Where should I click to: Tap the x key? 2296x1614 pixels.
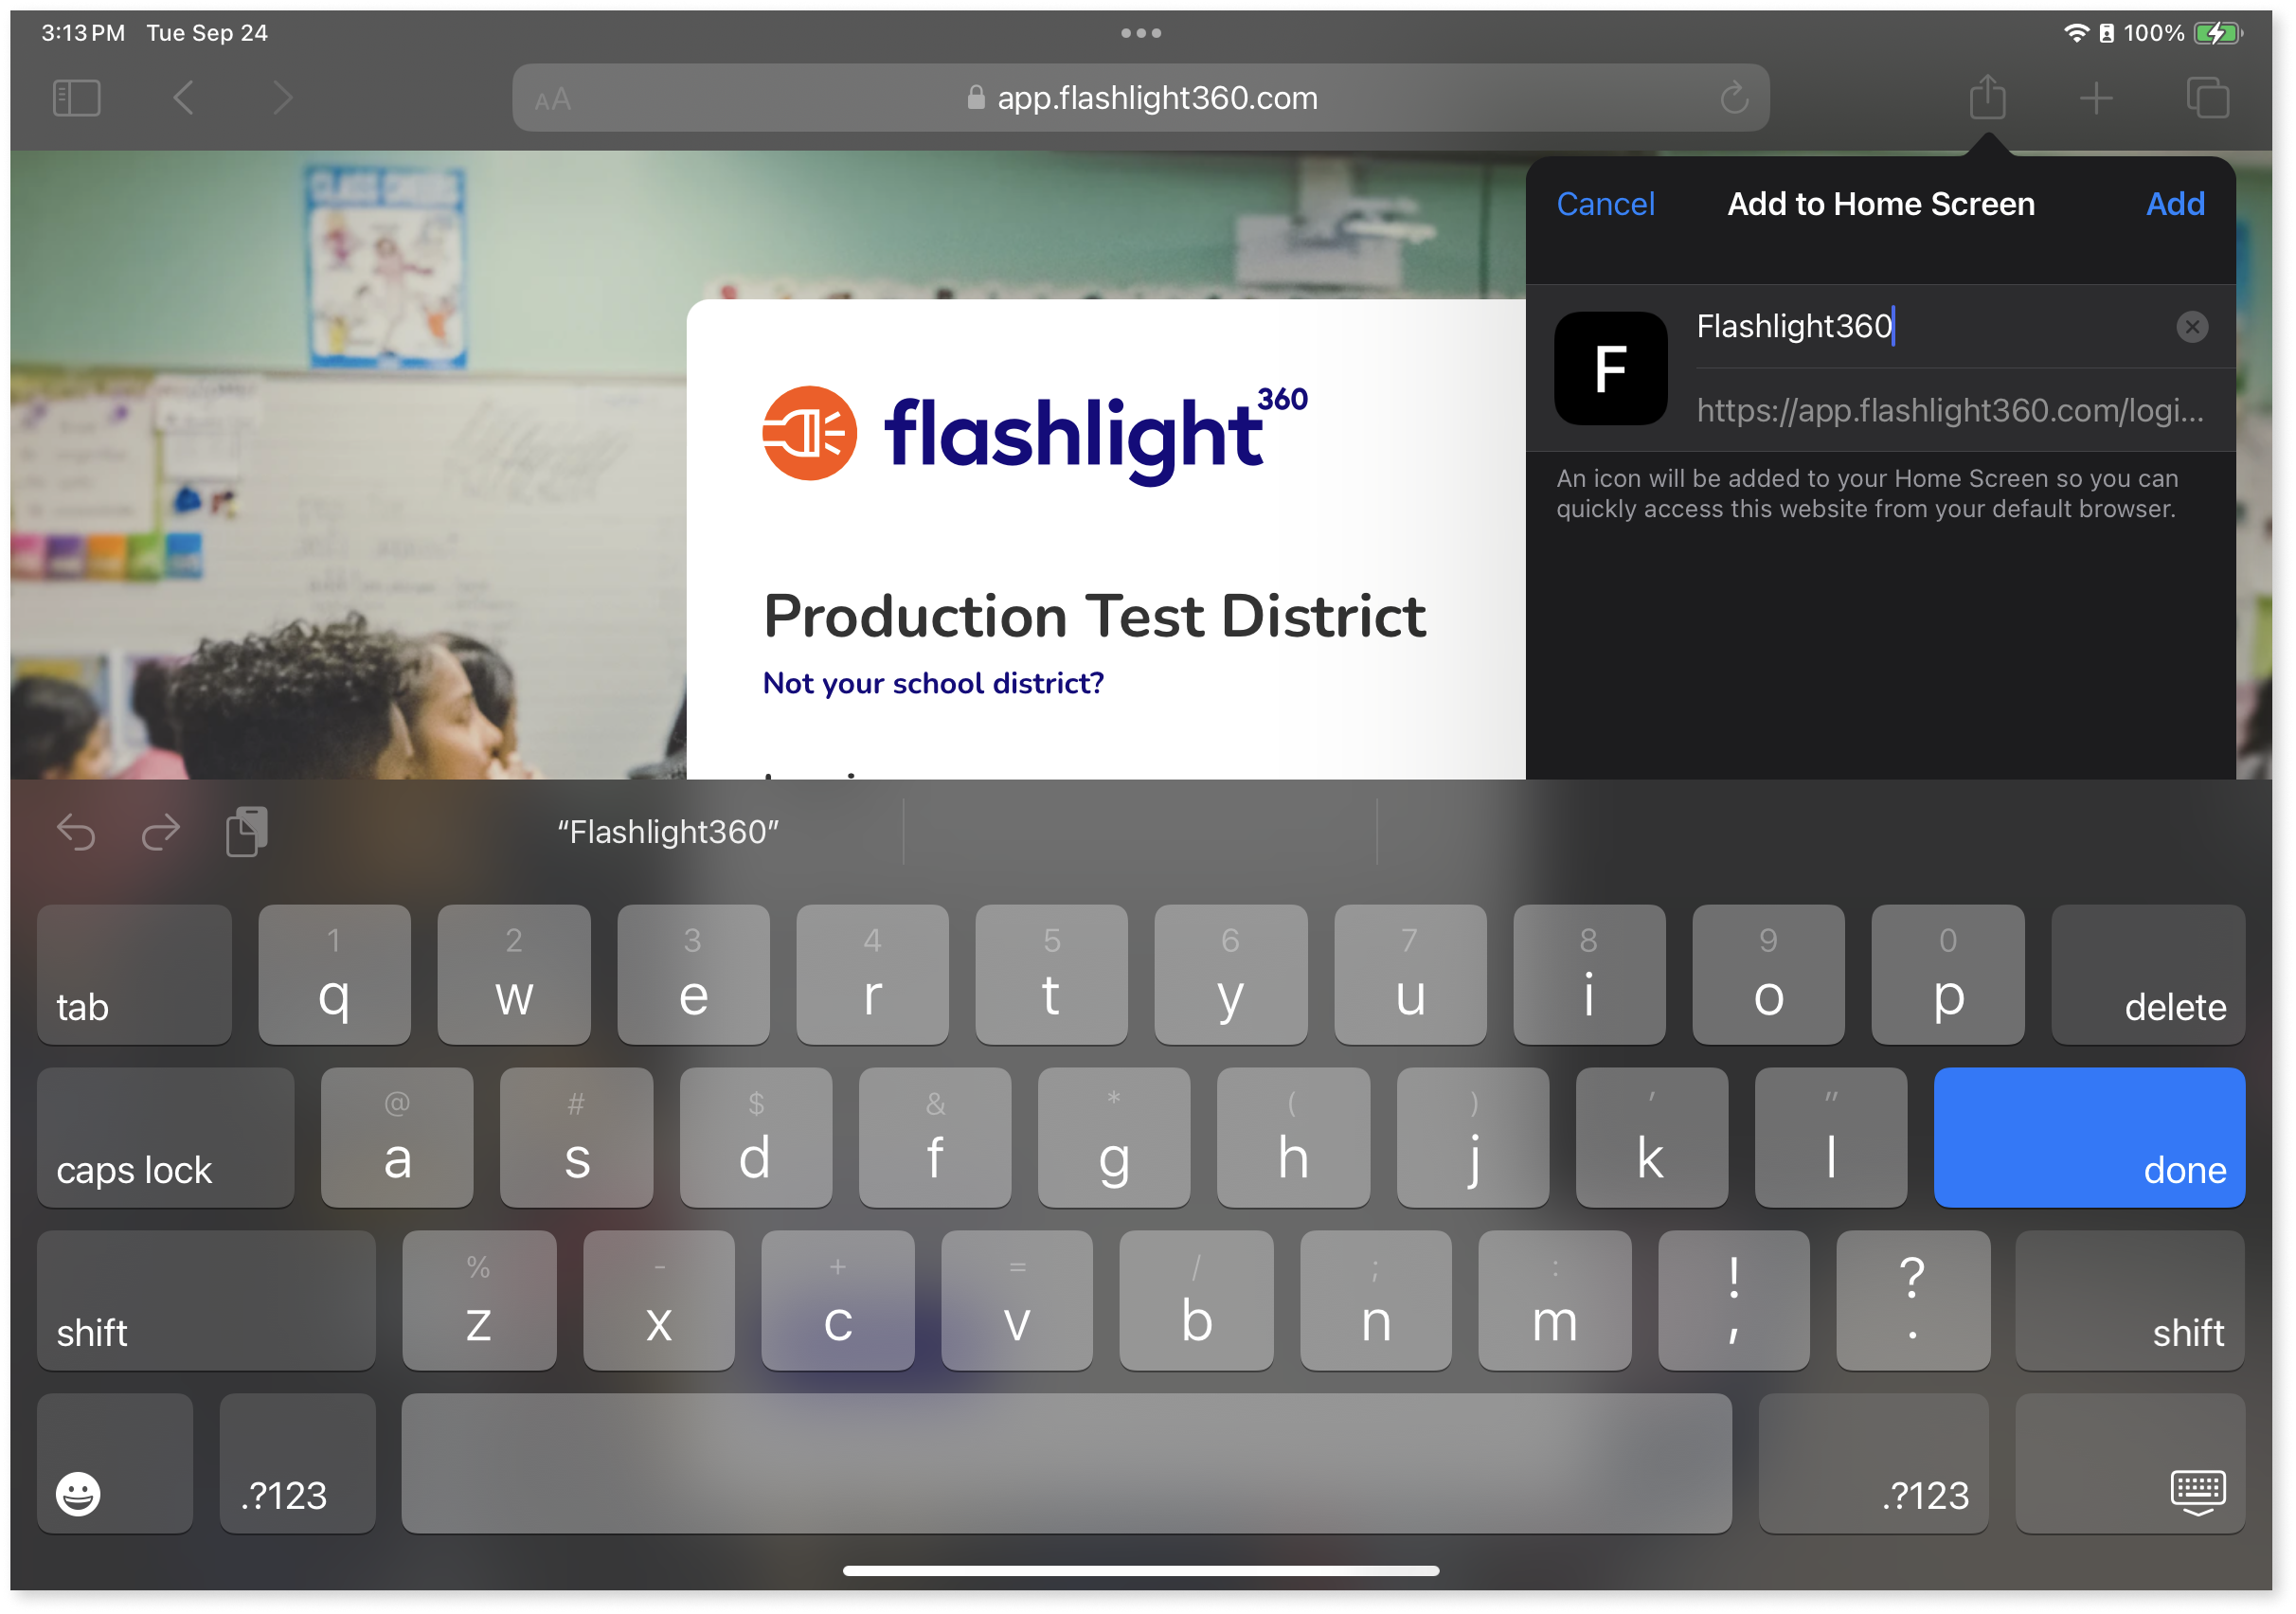click(x=659, y=1301)
